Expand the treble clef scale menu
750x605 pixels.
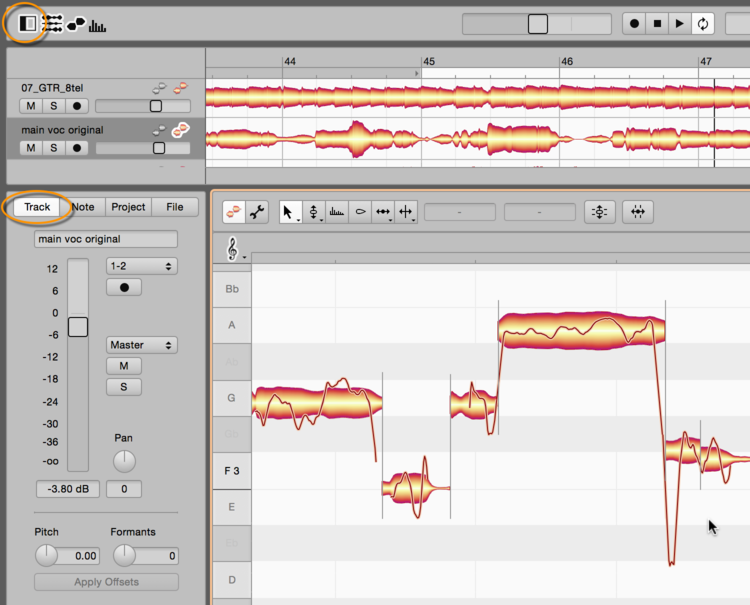tap(236, 250)
